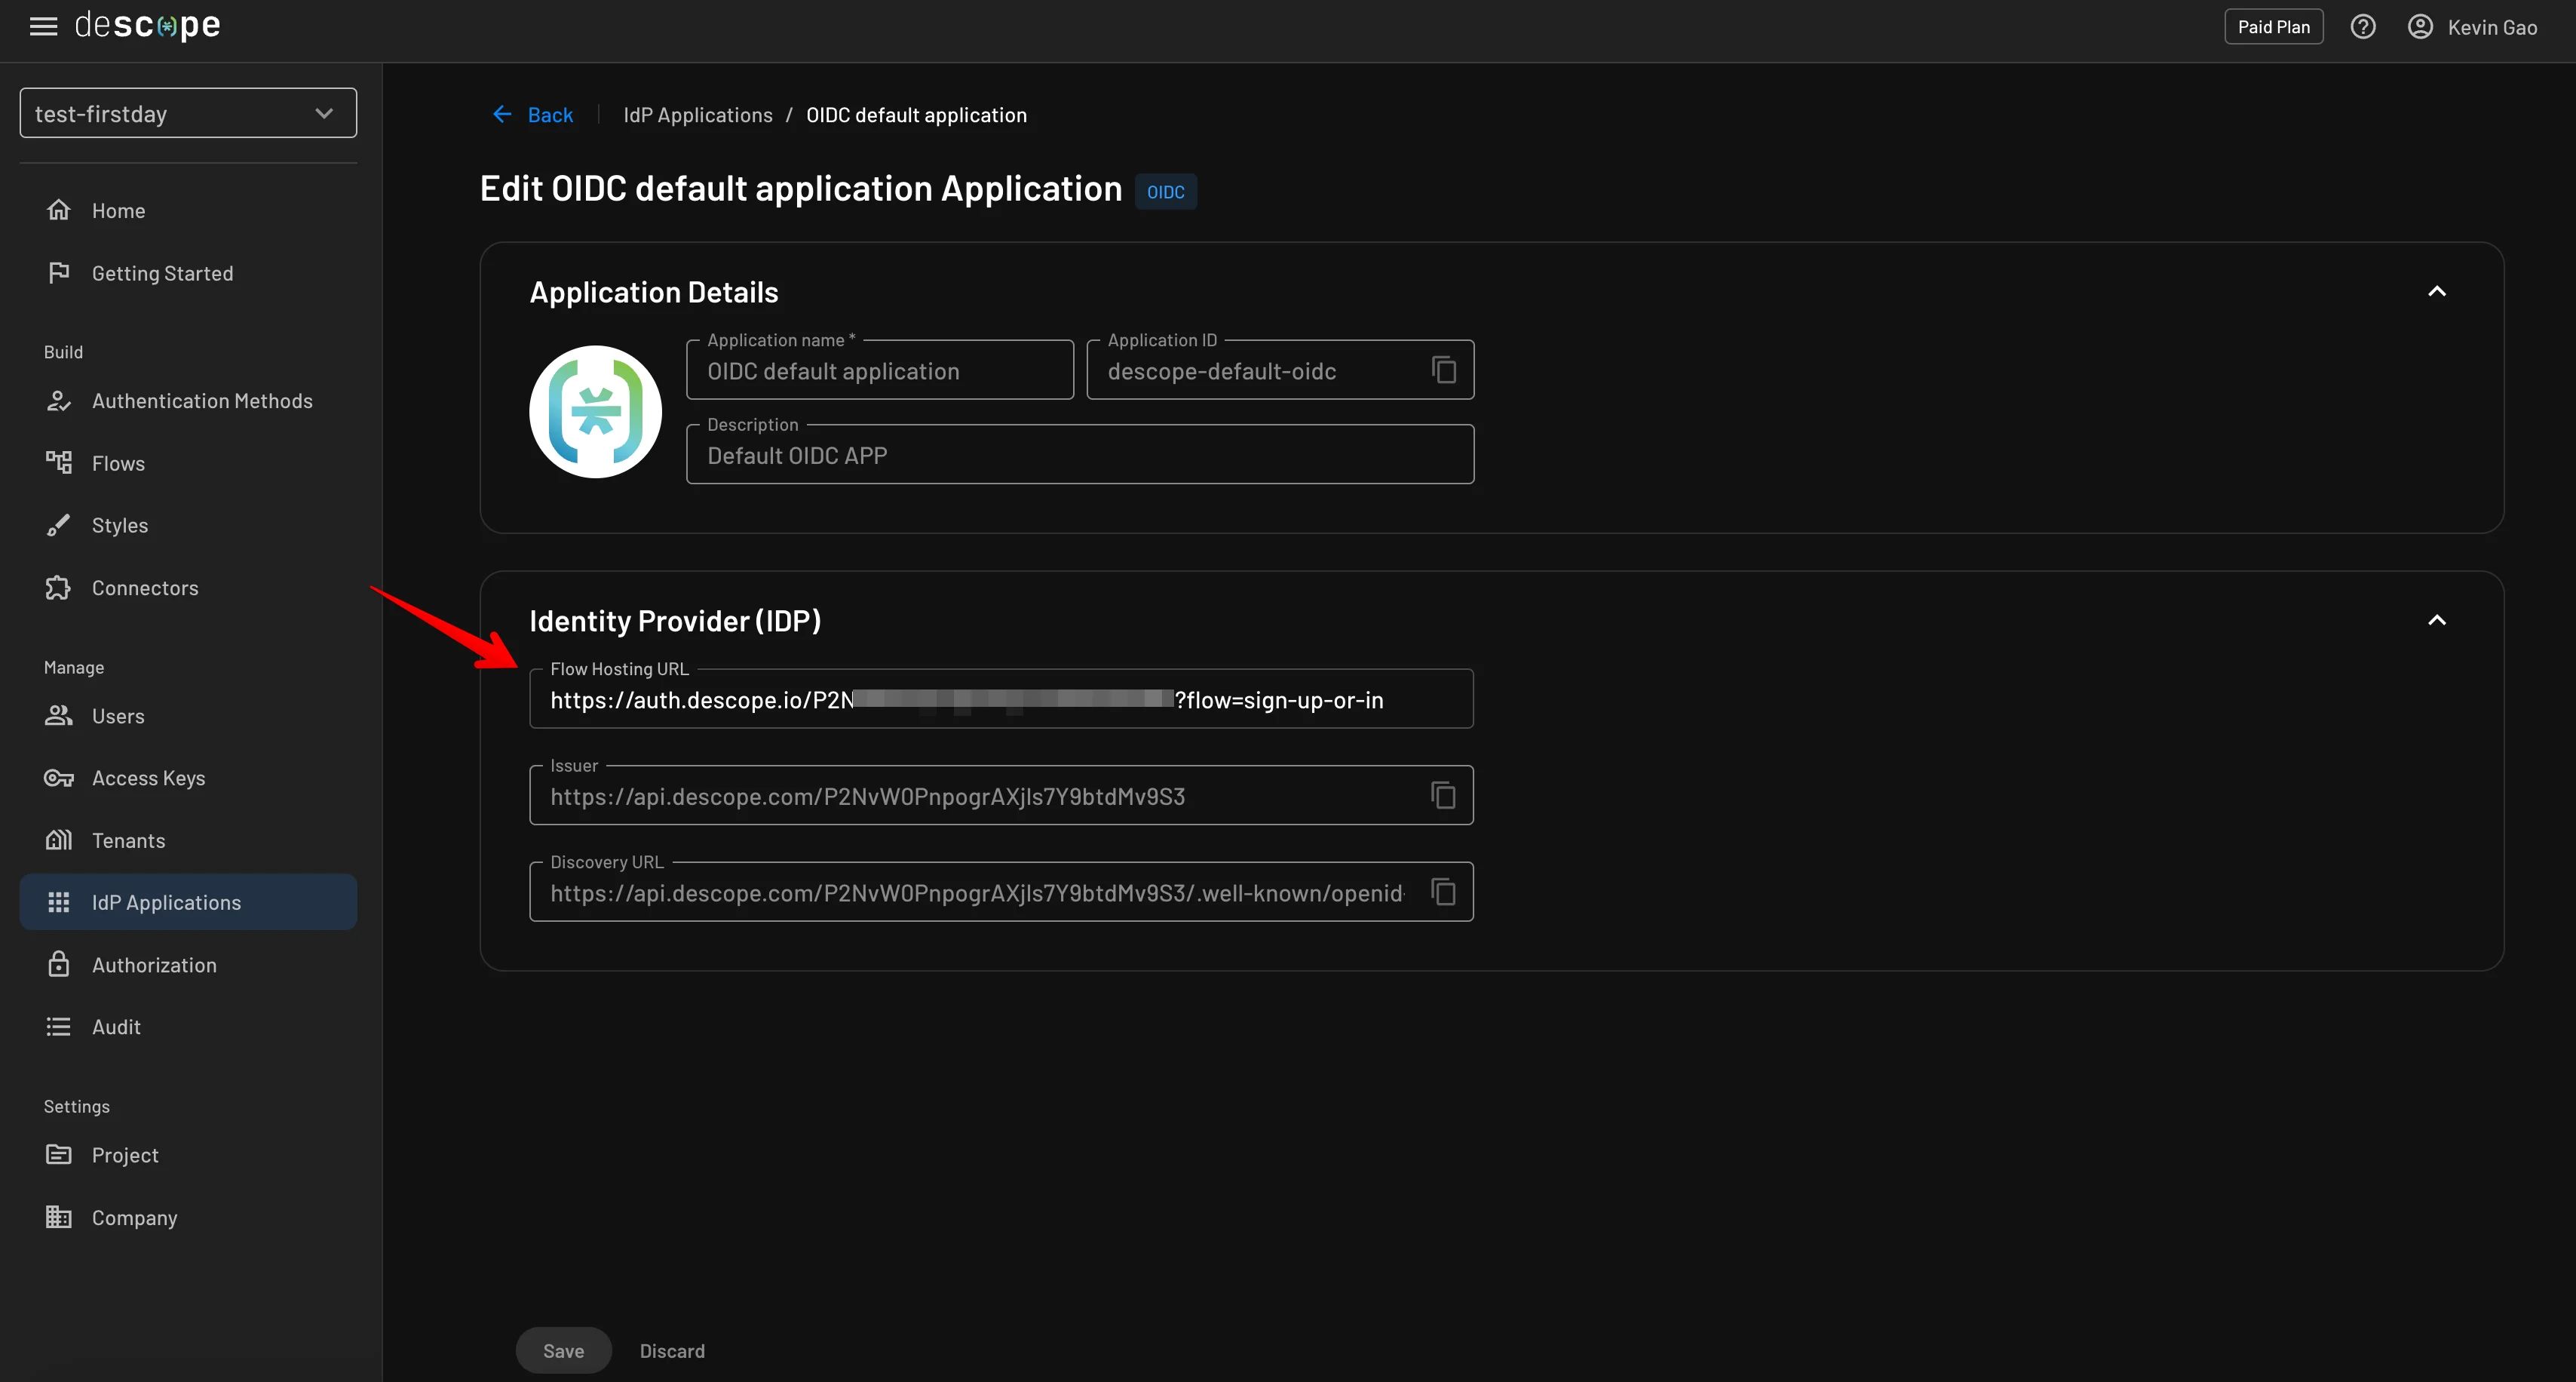Select the Connectors icon in sidebar
2576x1382 pixels.
click(58, 586)
